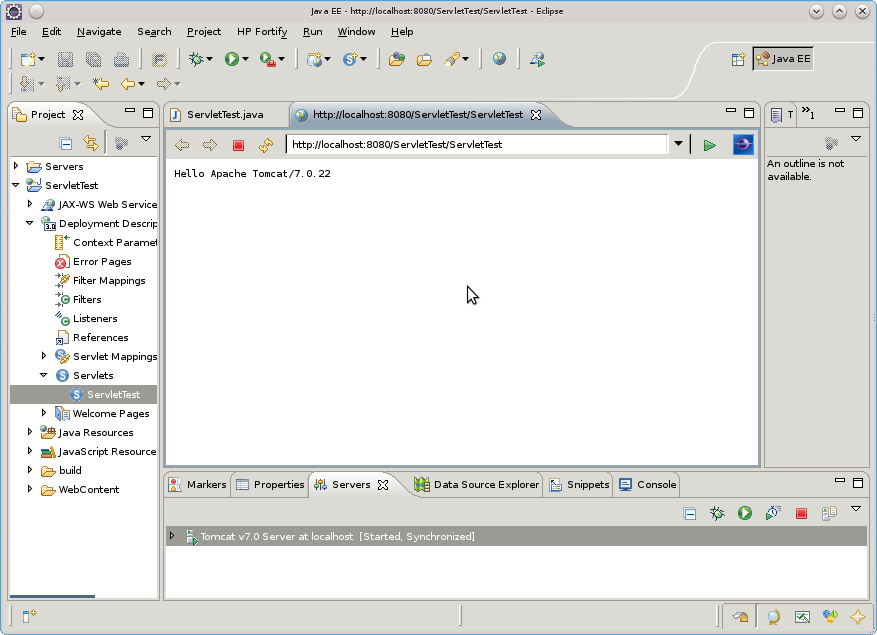Click the Open Perspective icon

click(738, 59)
